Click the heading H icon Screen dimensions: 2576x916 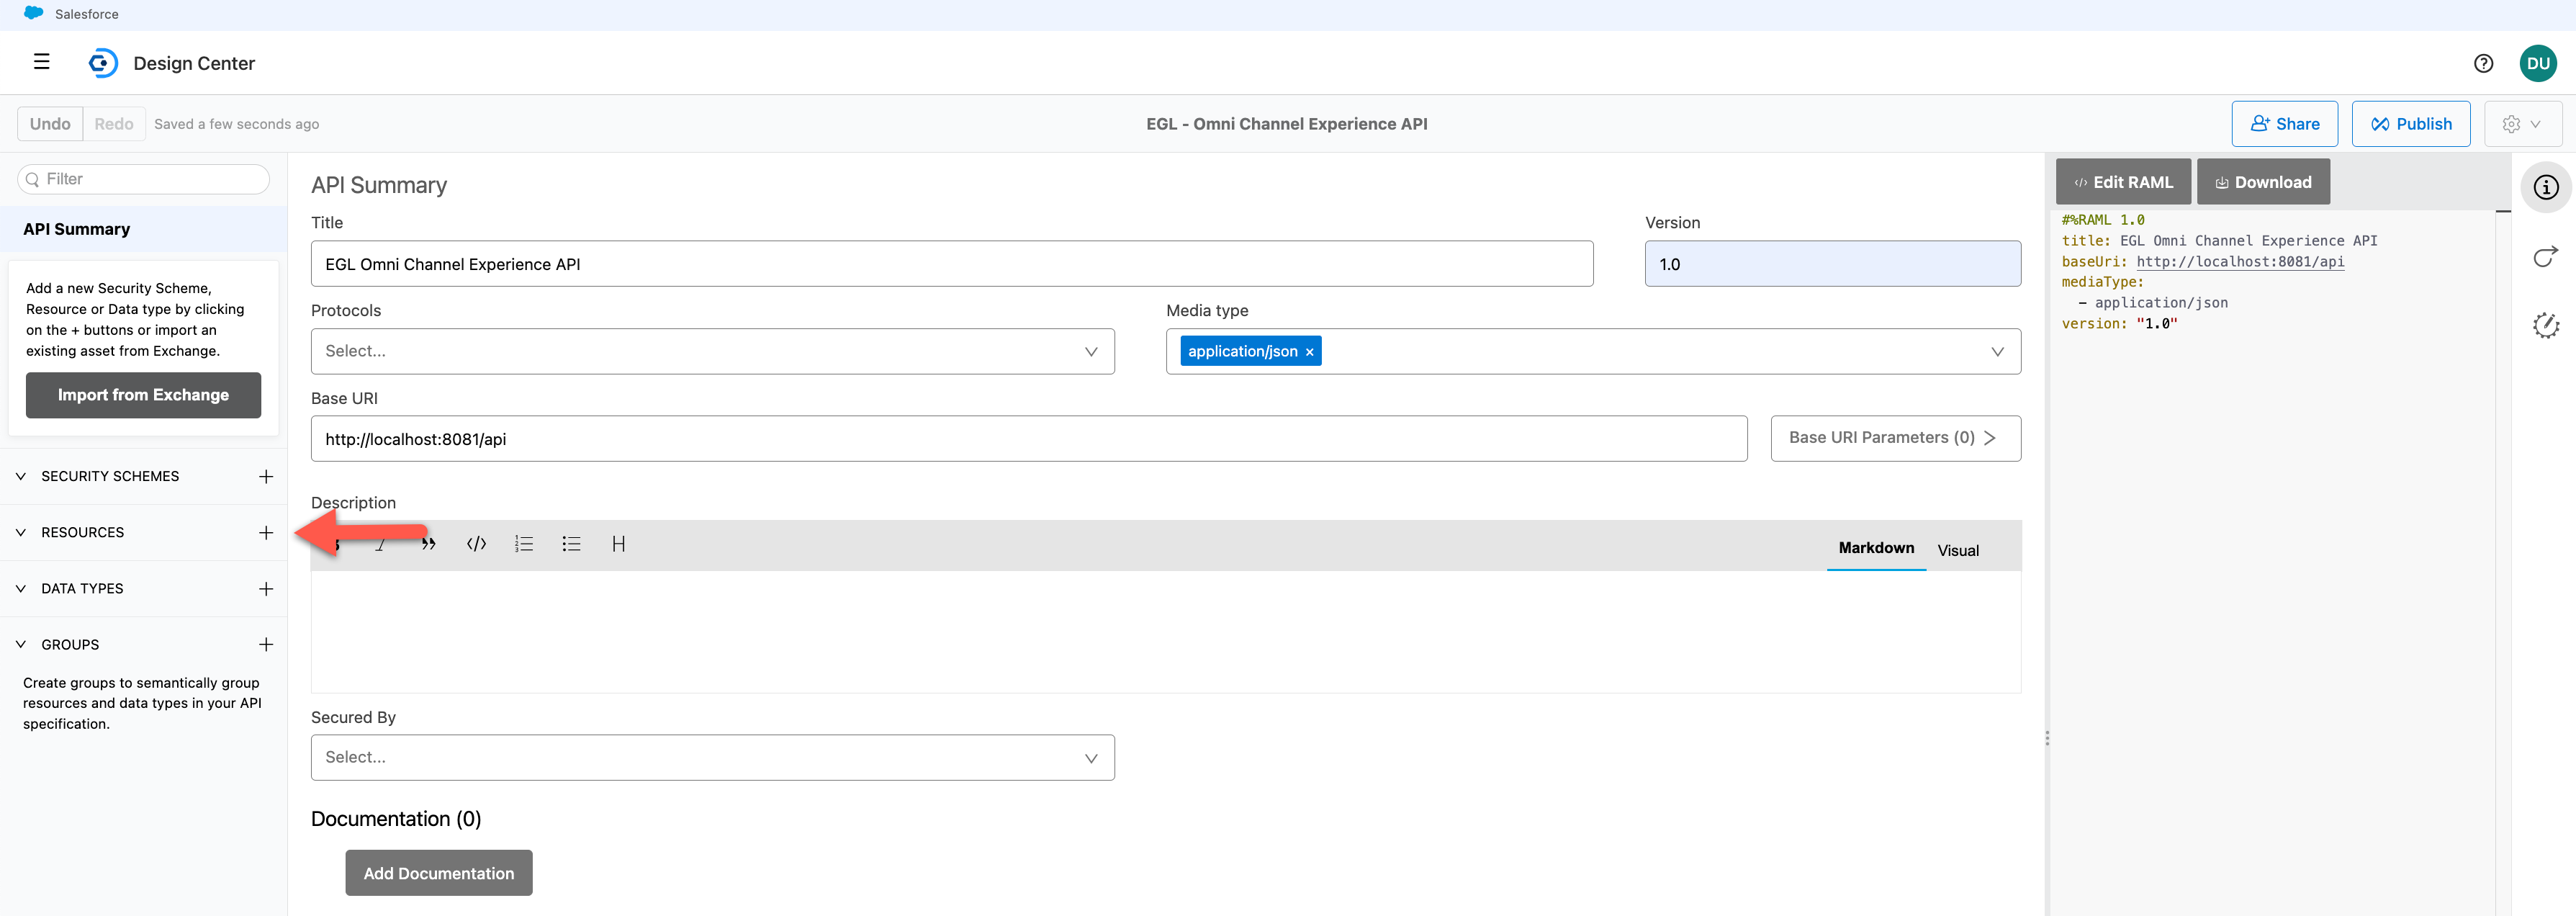click(x=618, y=544)
